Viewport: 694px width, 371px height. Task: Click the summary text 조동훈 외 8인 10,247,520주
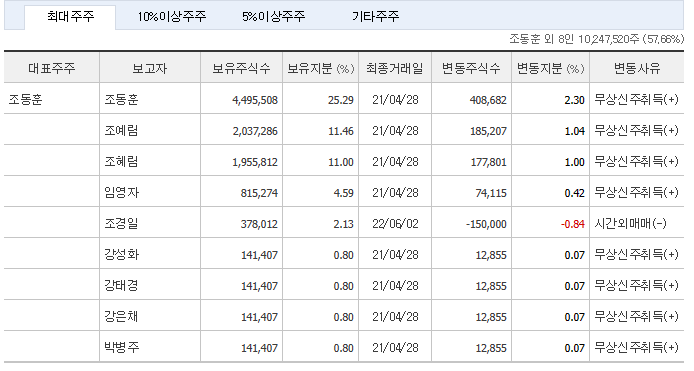pos(574,39)
